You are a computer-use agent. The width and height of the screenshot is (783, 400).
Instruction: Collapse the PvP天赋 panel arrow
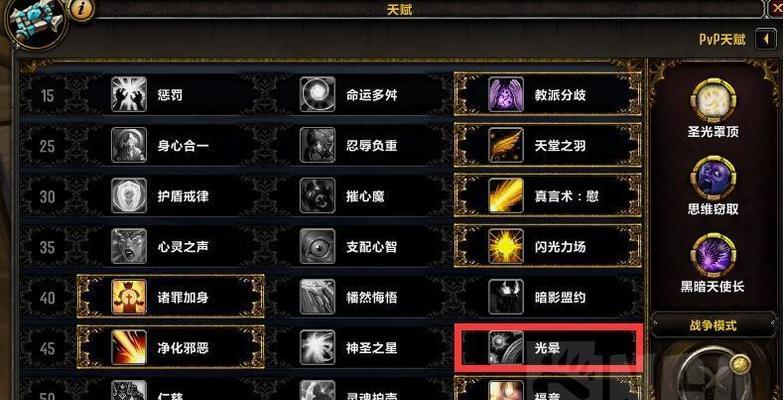pos(766,39)
